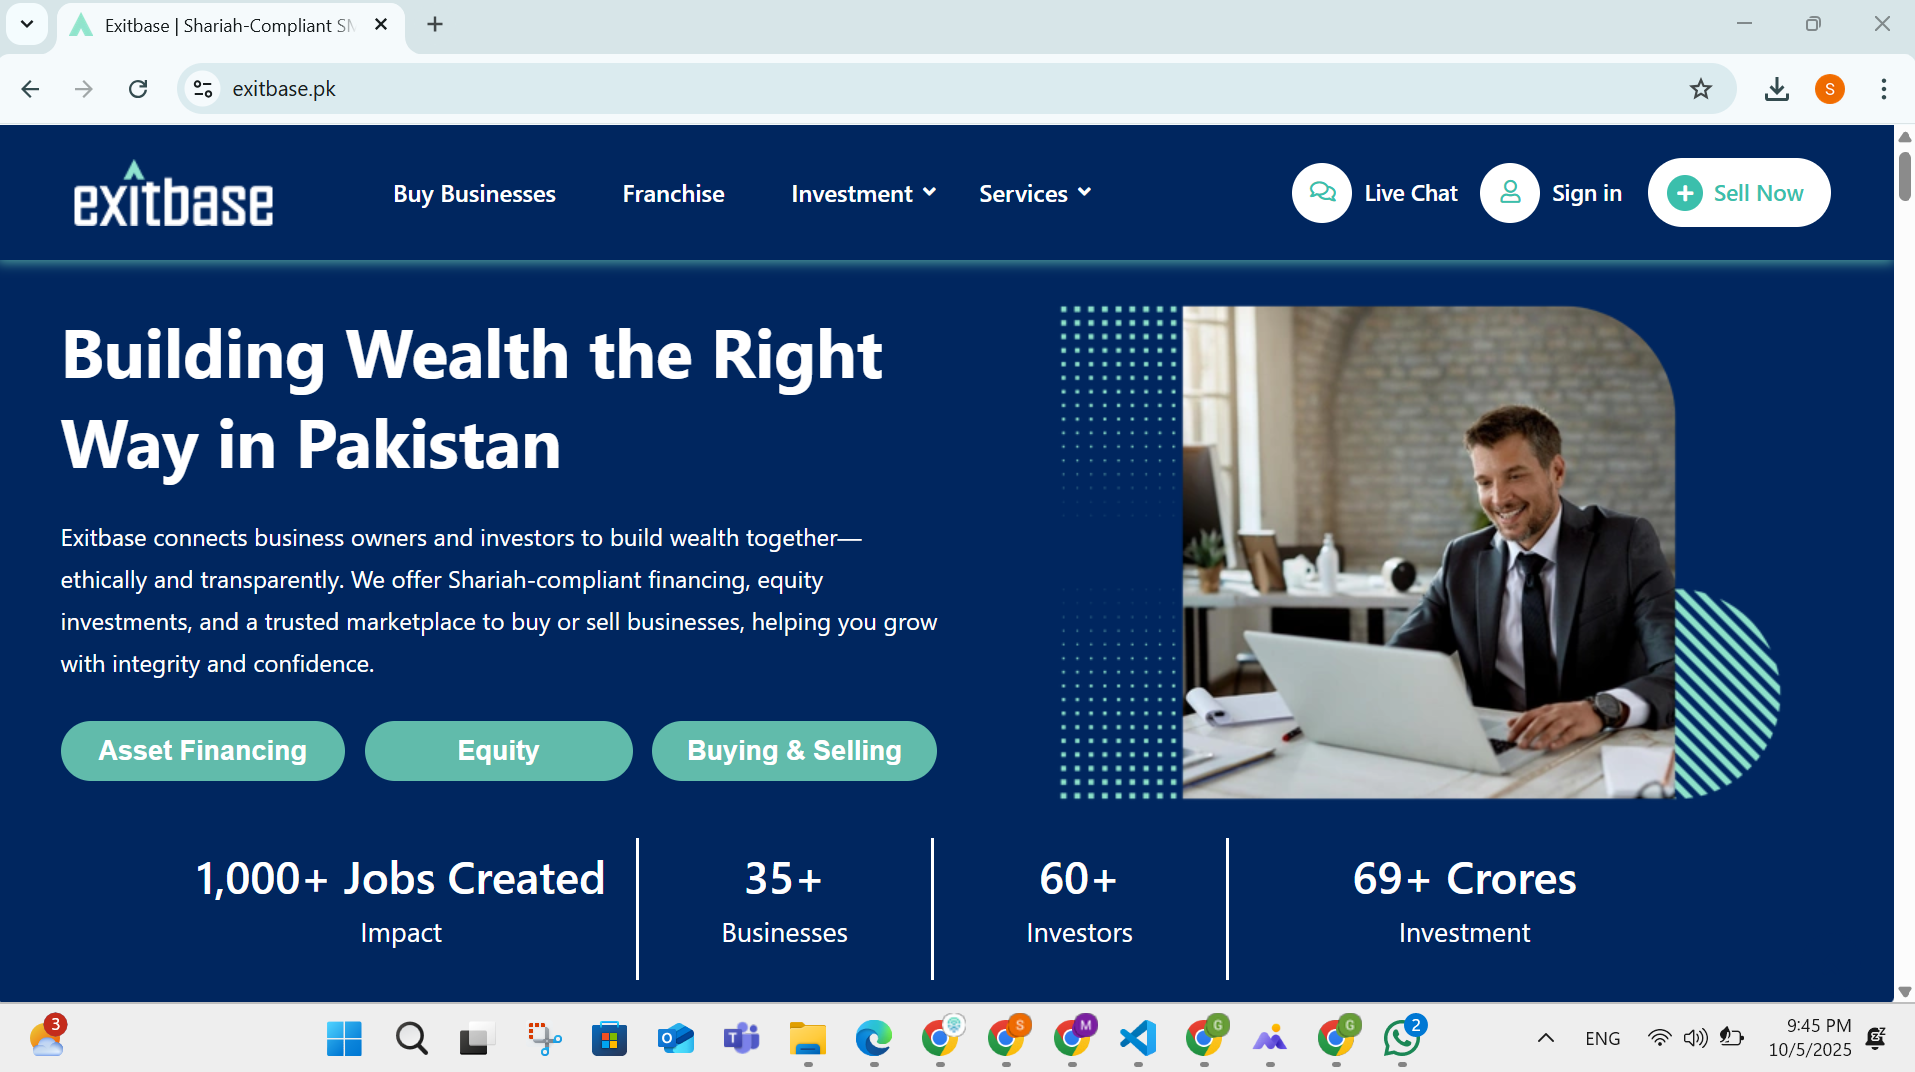This screenshot has height=1072, width=1915.
Task: Open the browser three-dot menu
Action: click(x=1883, y=88)
